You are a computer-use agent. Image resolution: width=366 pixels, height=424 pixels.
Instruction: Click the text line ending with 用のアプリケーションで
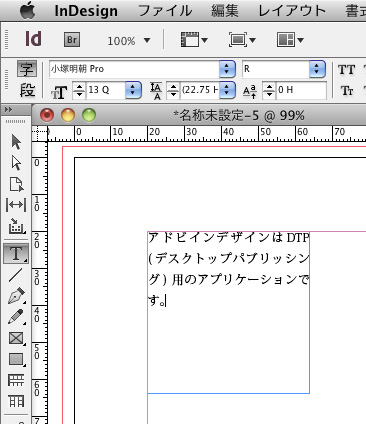click(229, 279)
